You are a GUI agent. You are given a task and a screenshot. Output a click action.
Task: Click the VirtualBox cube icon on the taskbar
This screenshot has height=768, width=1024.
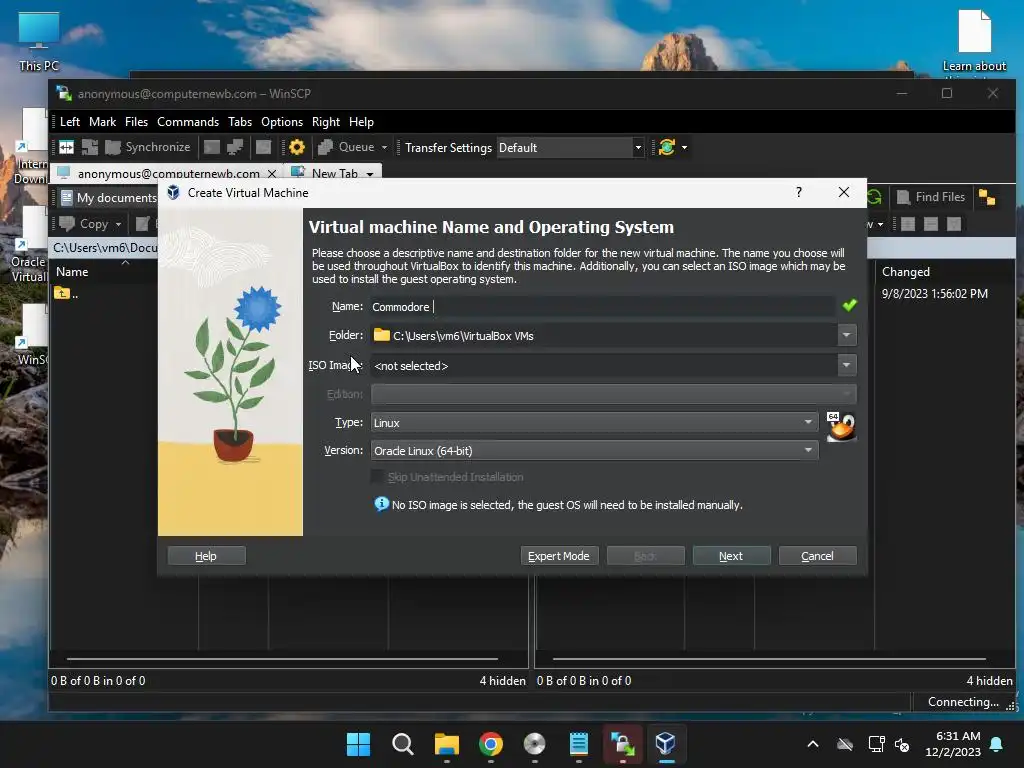666,744
